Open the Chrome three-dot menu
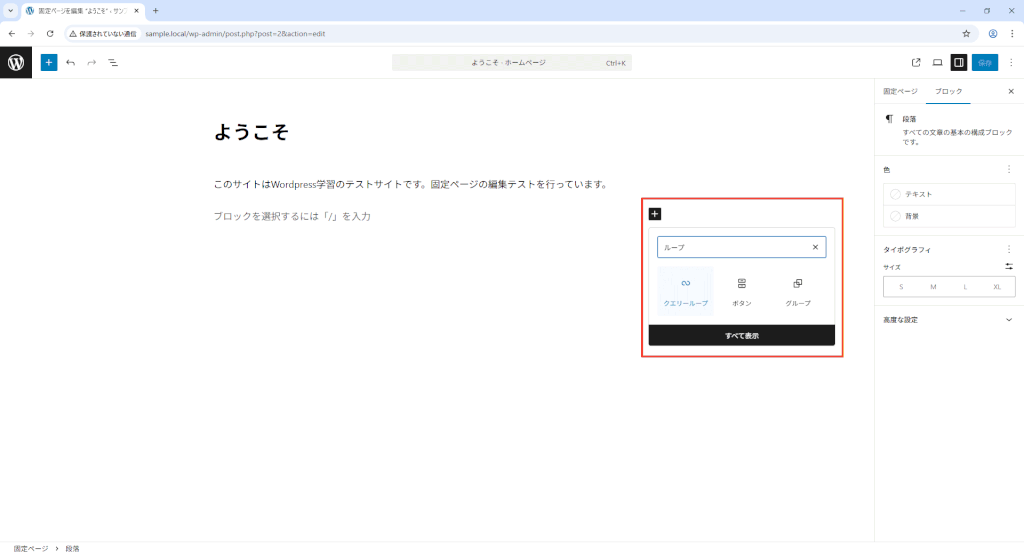Viewport: 1024px width, 555px height. click(1012, 33)
